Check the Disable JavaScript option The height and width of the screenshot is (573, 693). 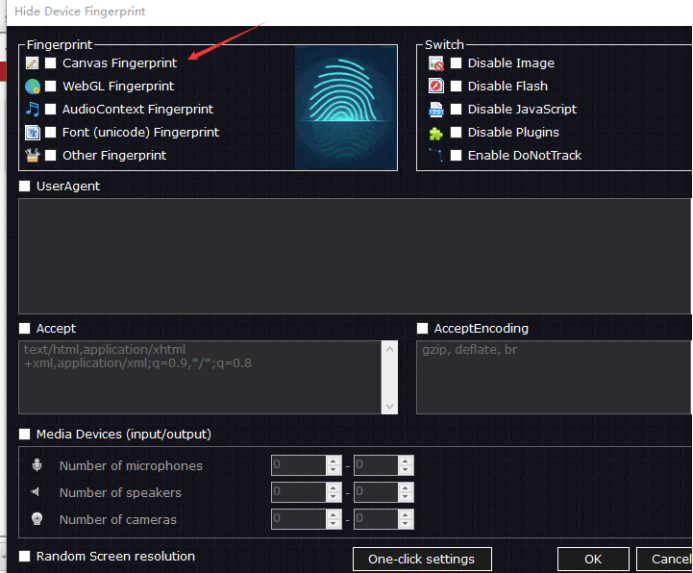(456, 109)
